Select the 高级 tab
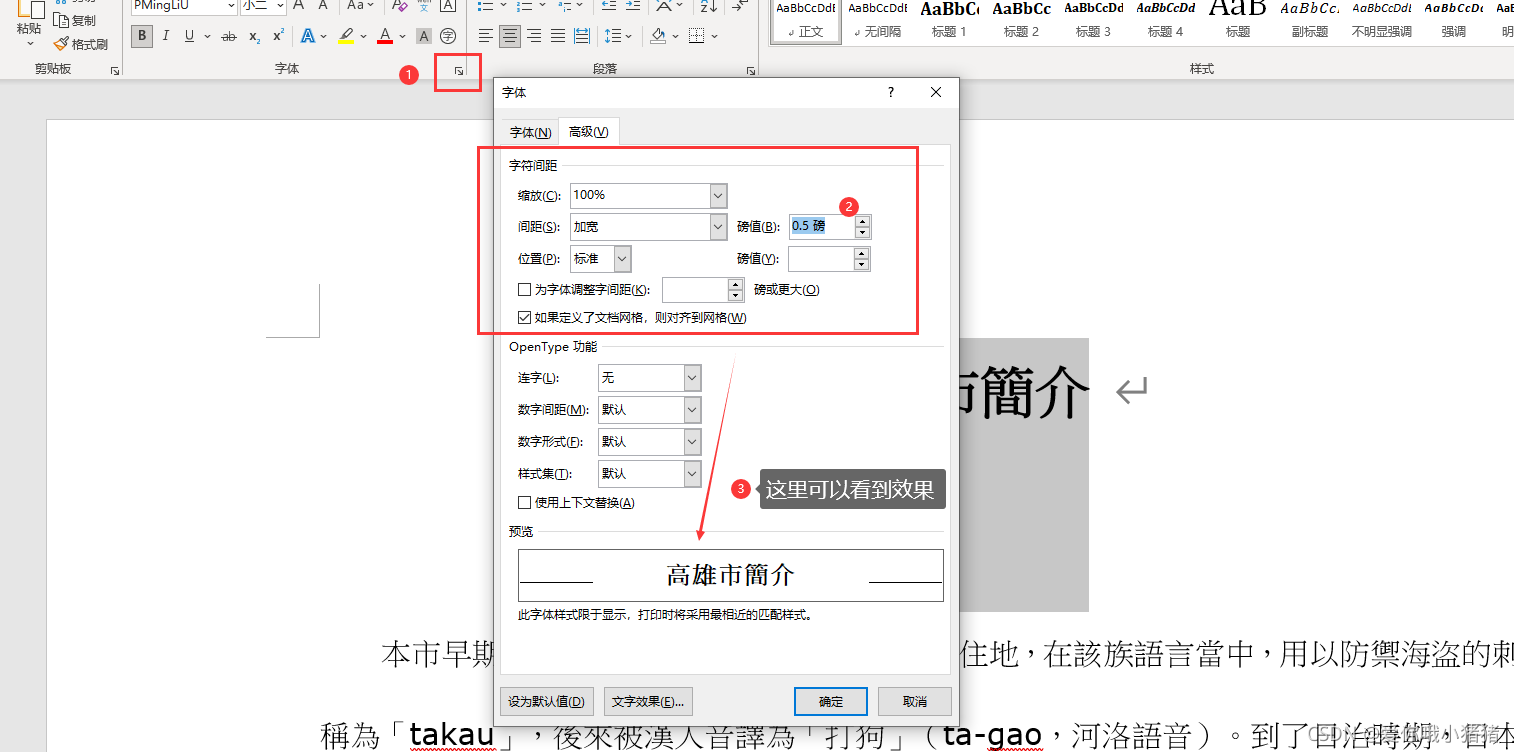 [x=588, y=131]
